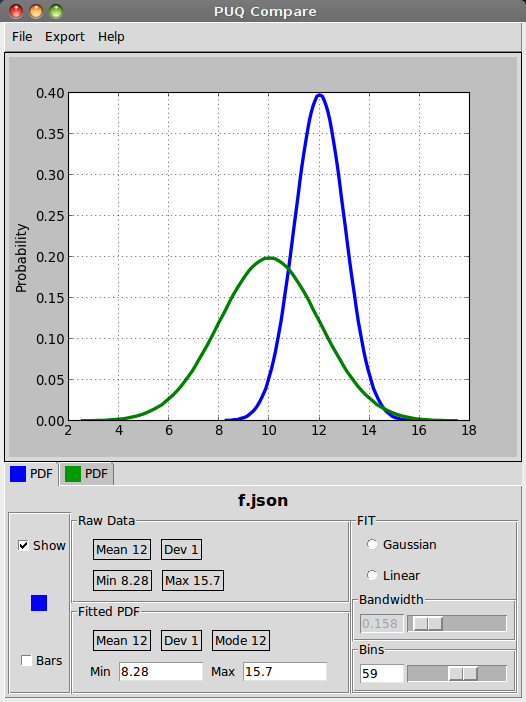Switch to the green PDF tab
Screen dimensions: 526x702
tap(86, 474)
